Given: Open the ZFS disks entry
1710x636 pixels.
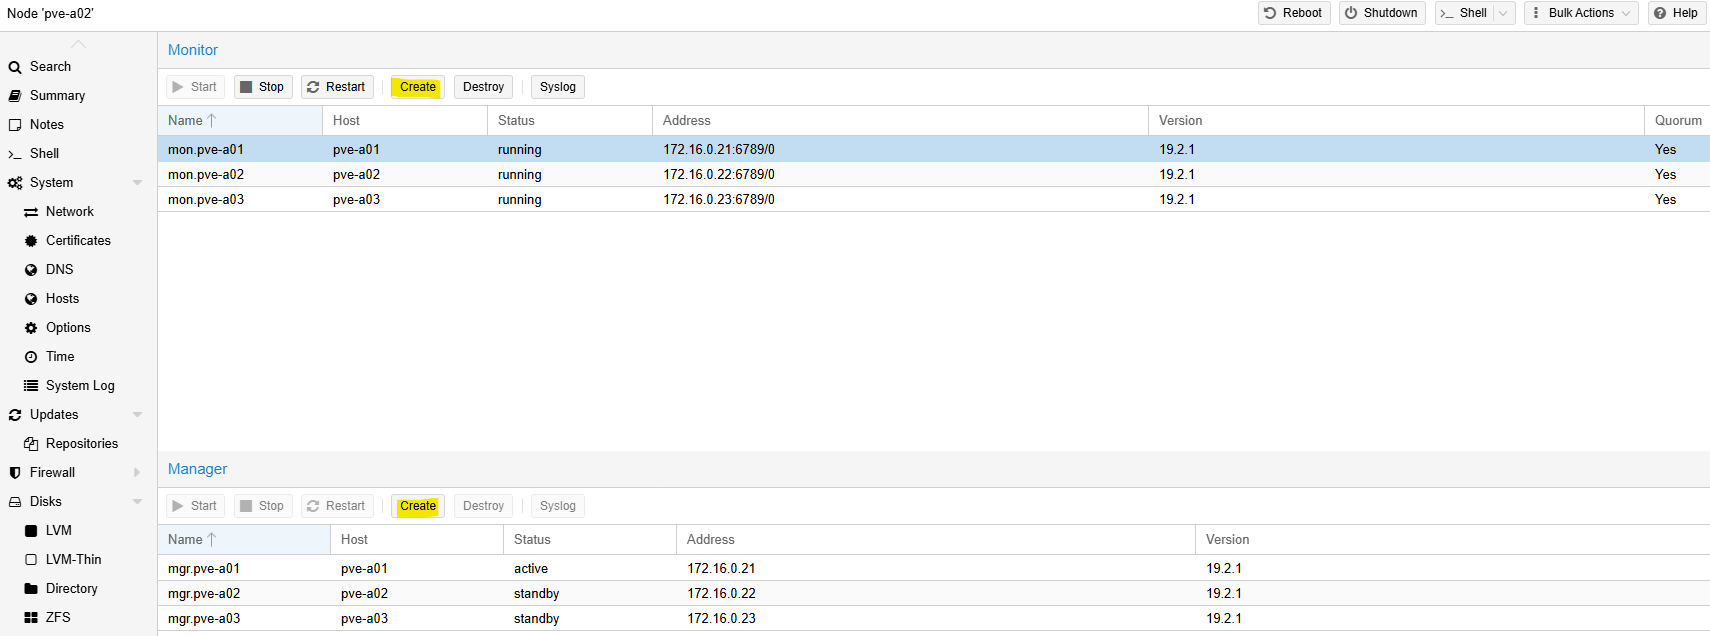Looking at the screenshot, I should [57, 618].
